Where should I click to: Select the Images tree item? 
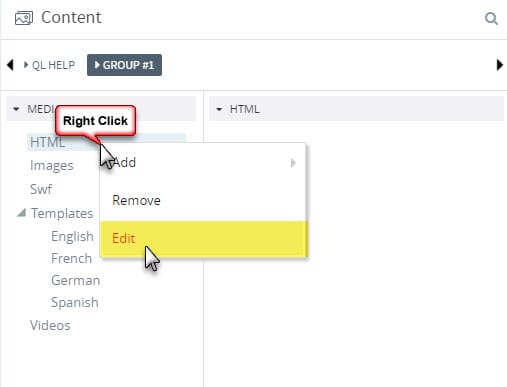52,165
